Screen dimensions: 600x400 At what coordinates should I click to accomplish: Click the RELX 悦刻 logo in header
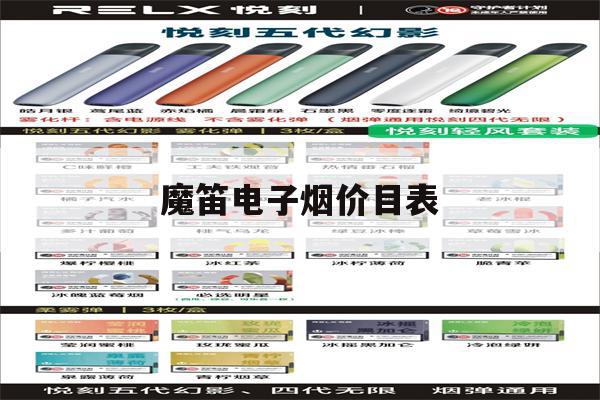pos(185,10)
